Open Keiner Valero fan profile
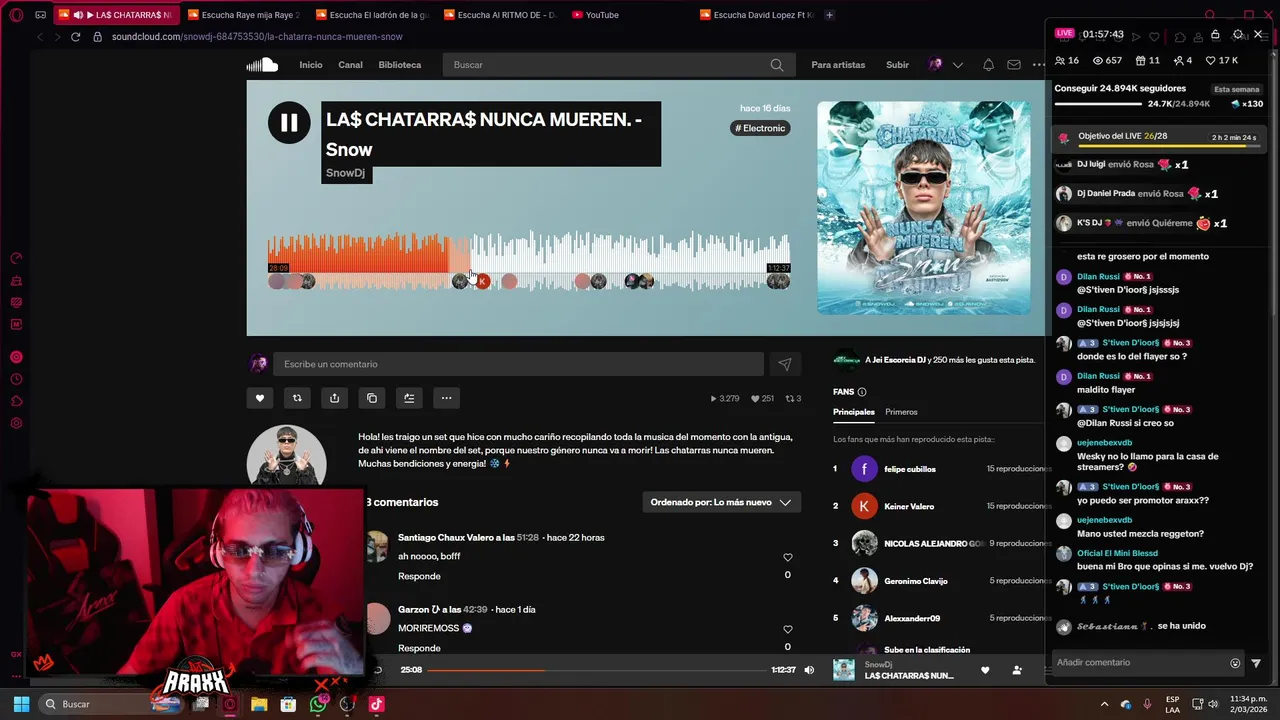1280x720 pixels. 909,507
